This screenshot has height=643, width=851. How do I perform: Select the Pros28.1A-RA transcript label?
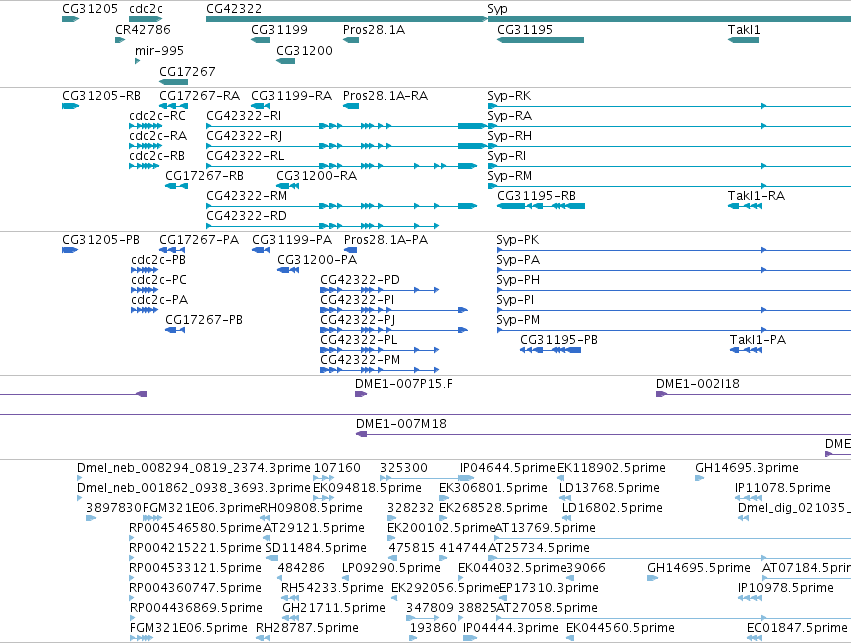click(385, 96)
